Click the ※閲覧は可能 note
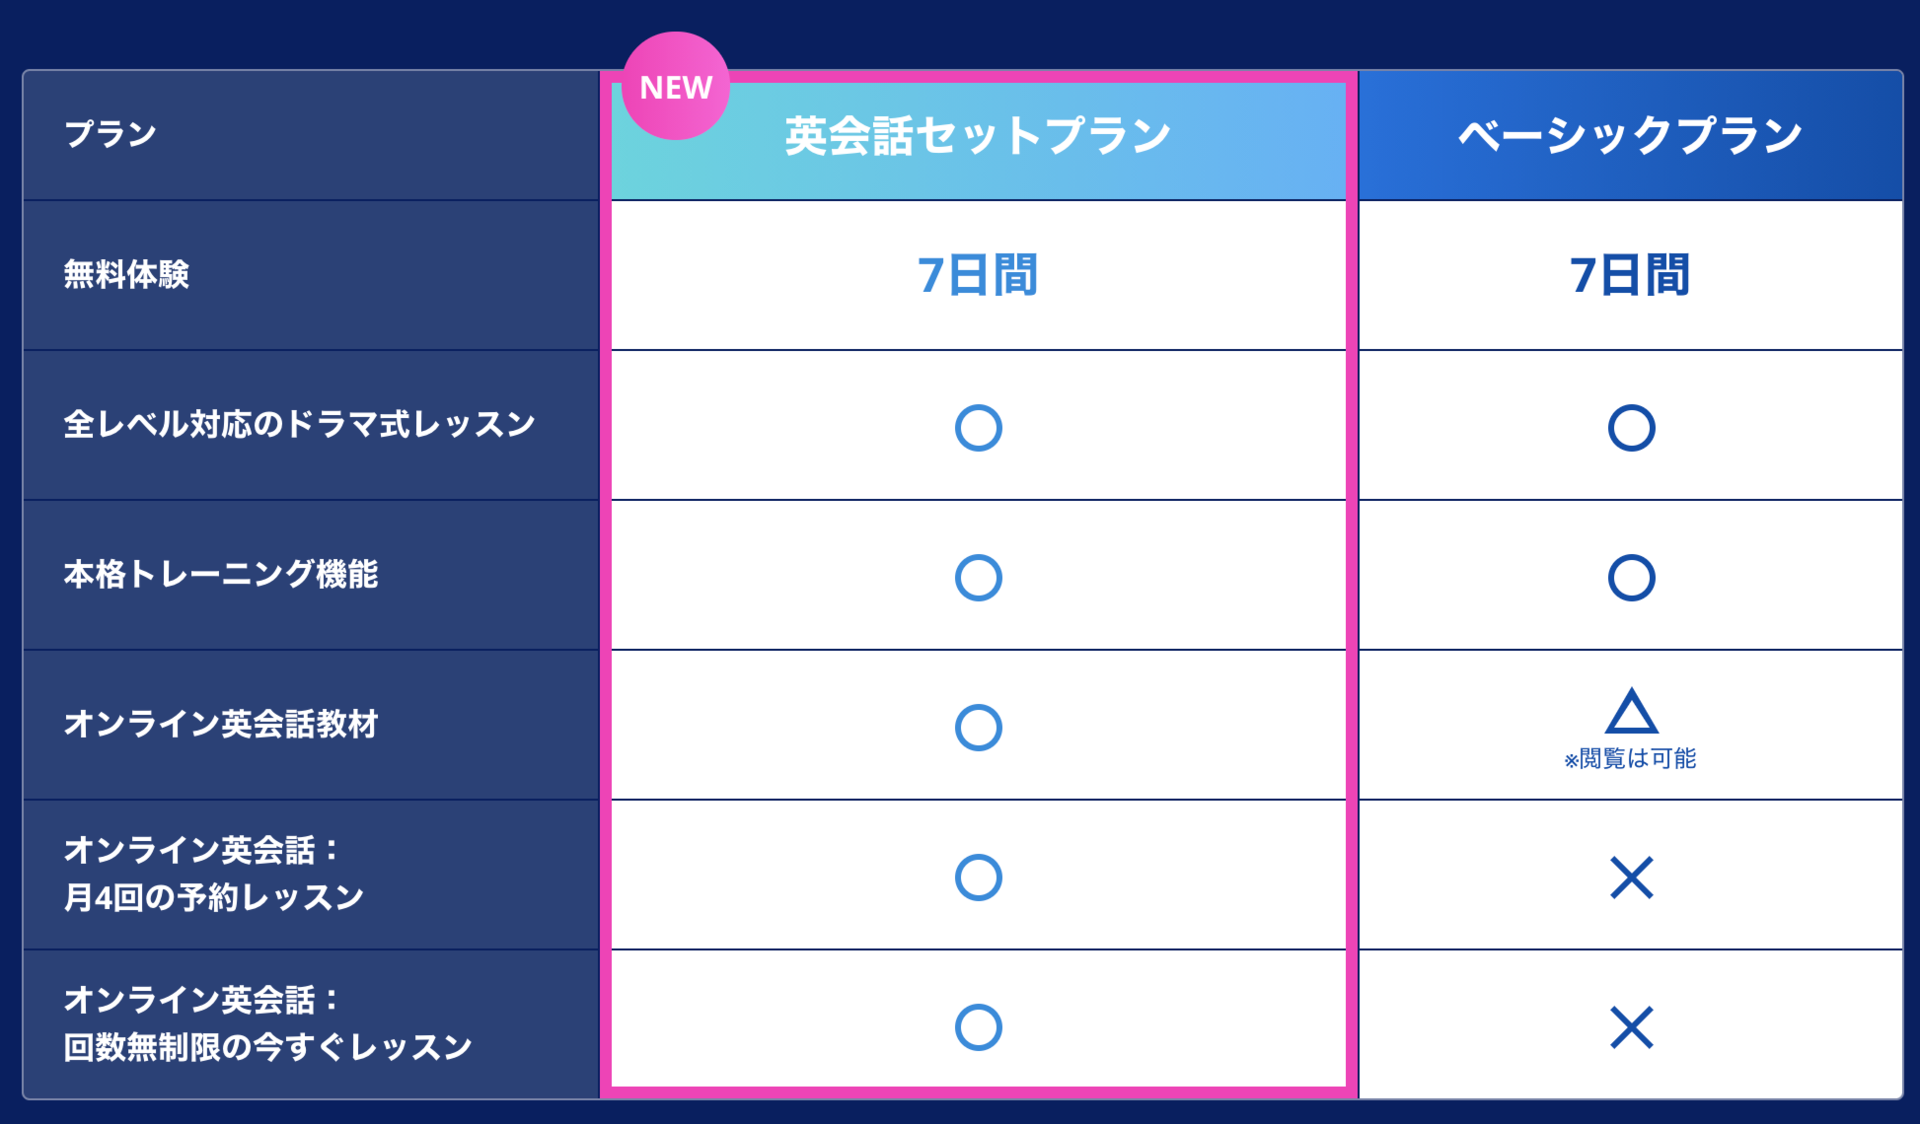 (1631, 759)
